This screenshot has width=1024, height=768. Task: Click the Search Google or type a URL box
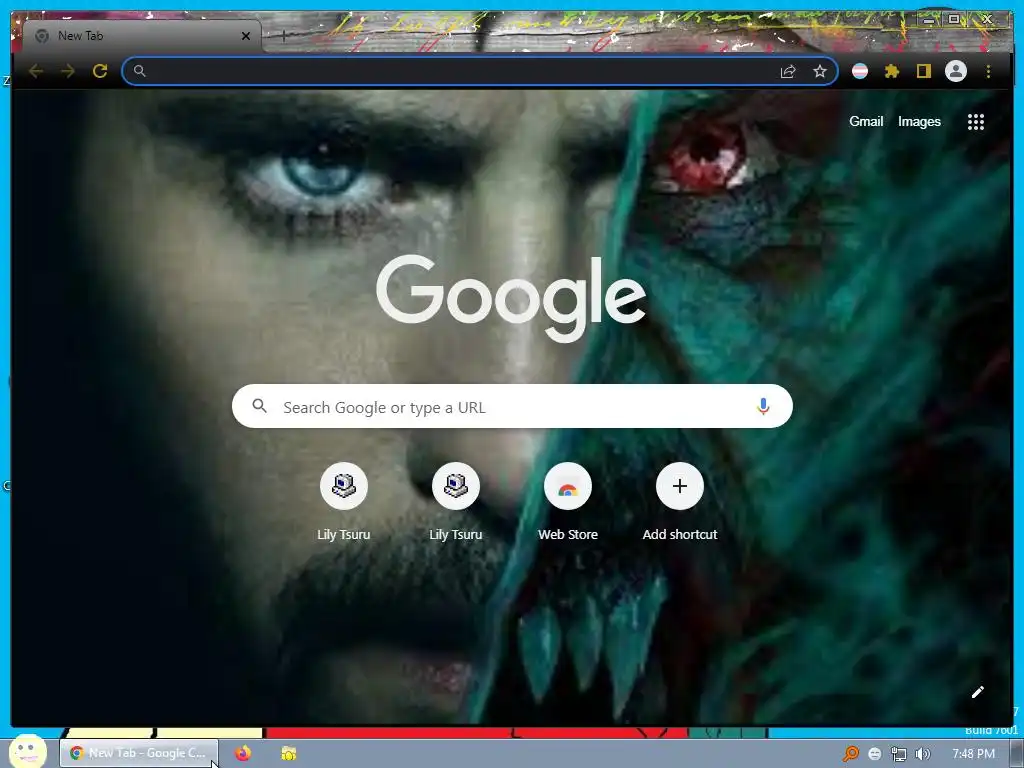coord(513,406)
